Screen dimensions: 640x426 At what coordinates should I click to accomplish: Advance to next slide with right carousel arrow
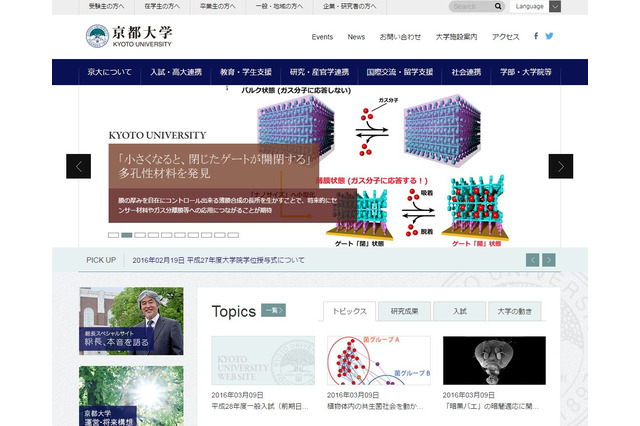tap(561, 166)
